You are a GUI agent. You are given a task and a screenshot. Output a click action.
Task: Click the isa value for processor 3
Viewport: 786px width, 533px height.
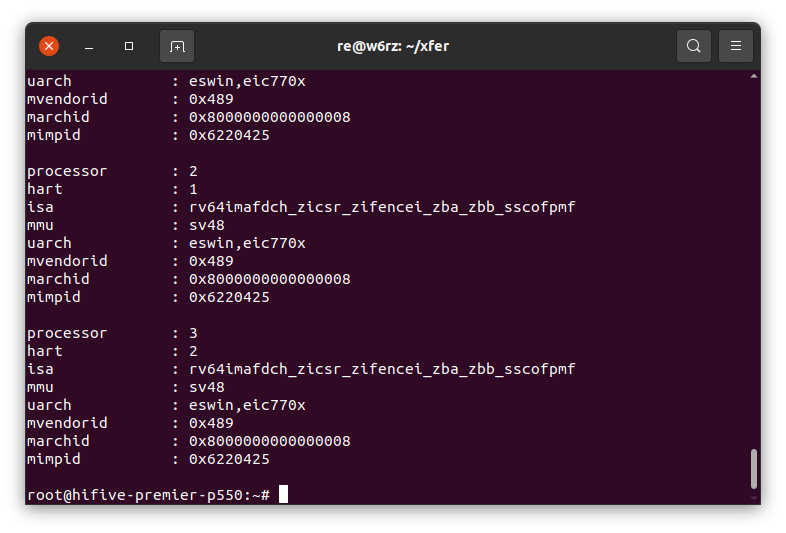pos(382,369)
